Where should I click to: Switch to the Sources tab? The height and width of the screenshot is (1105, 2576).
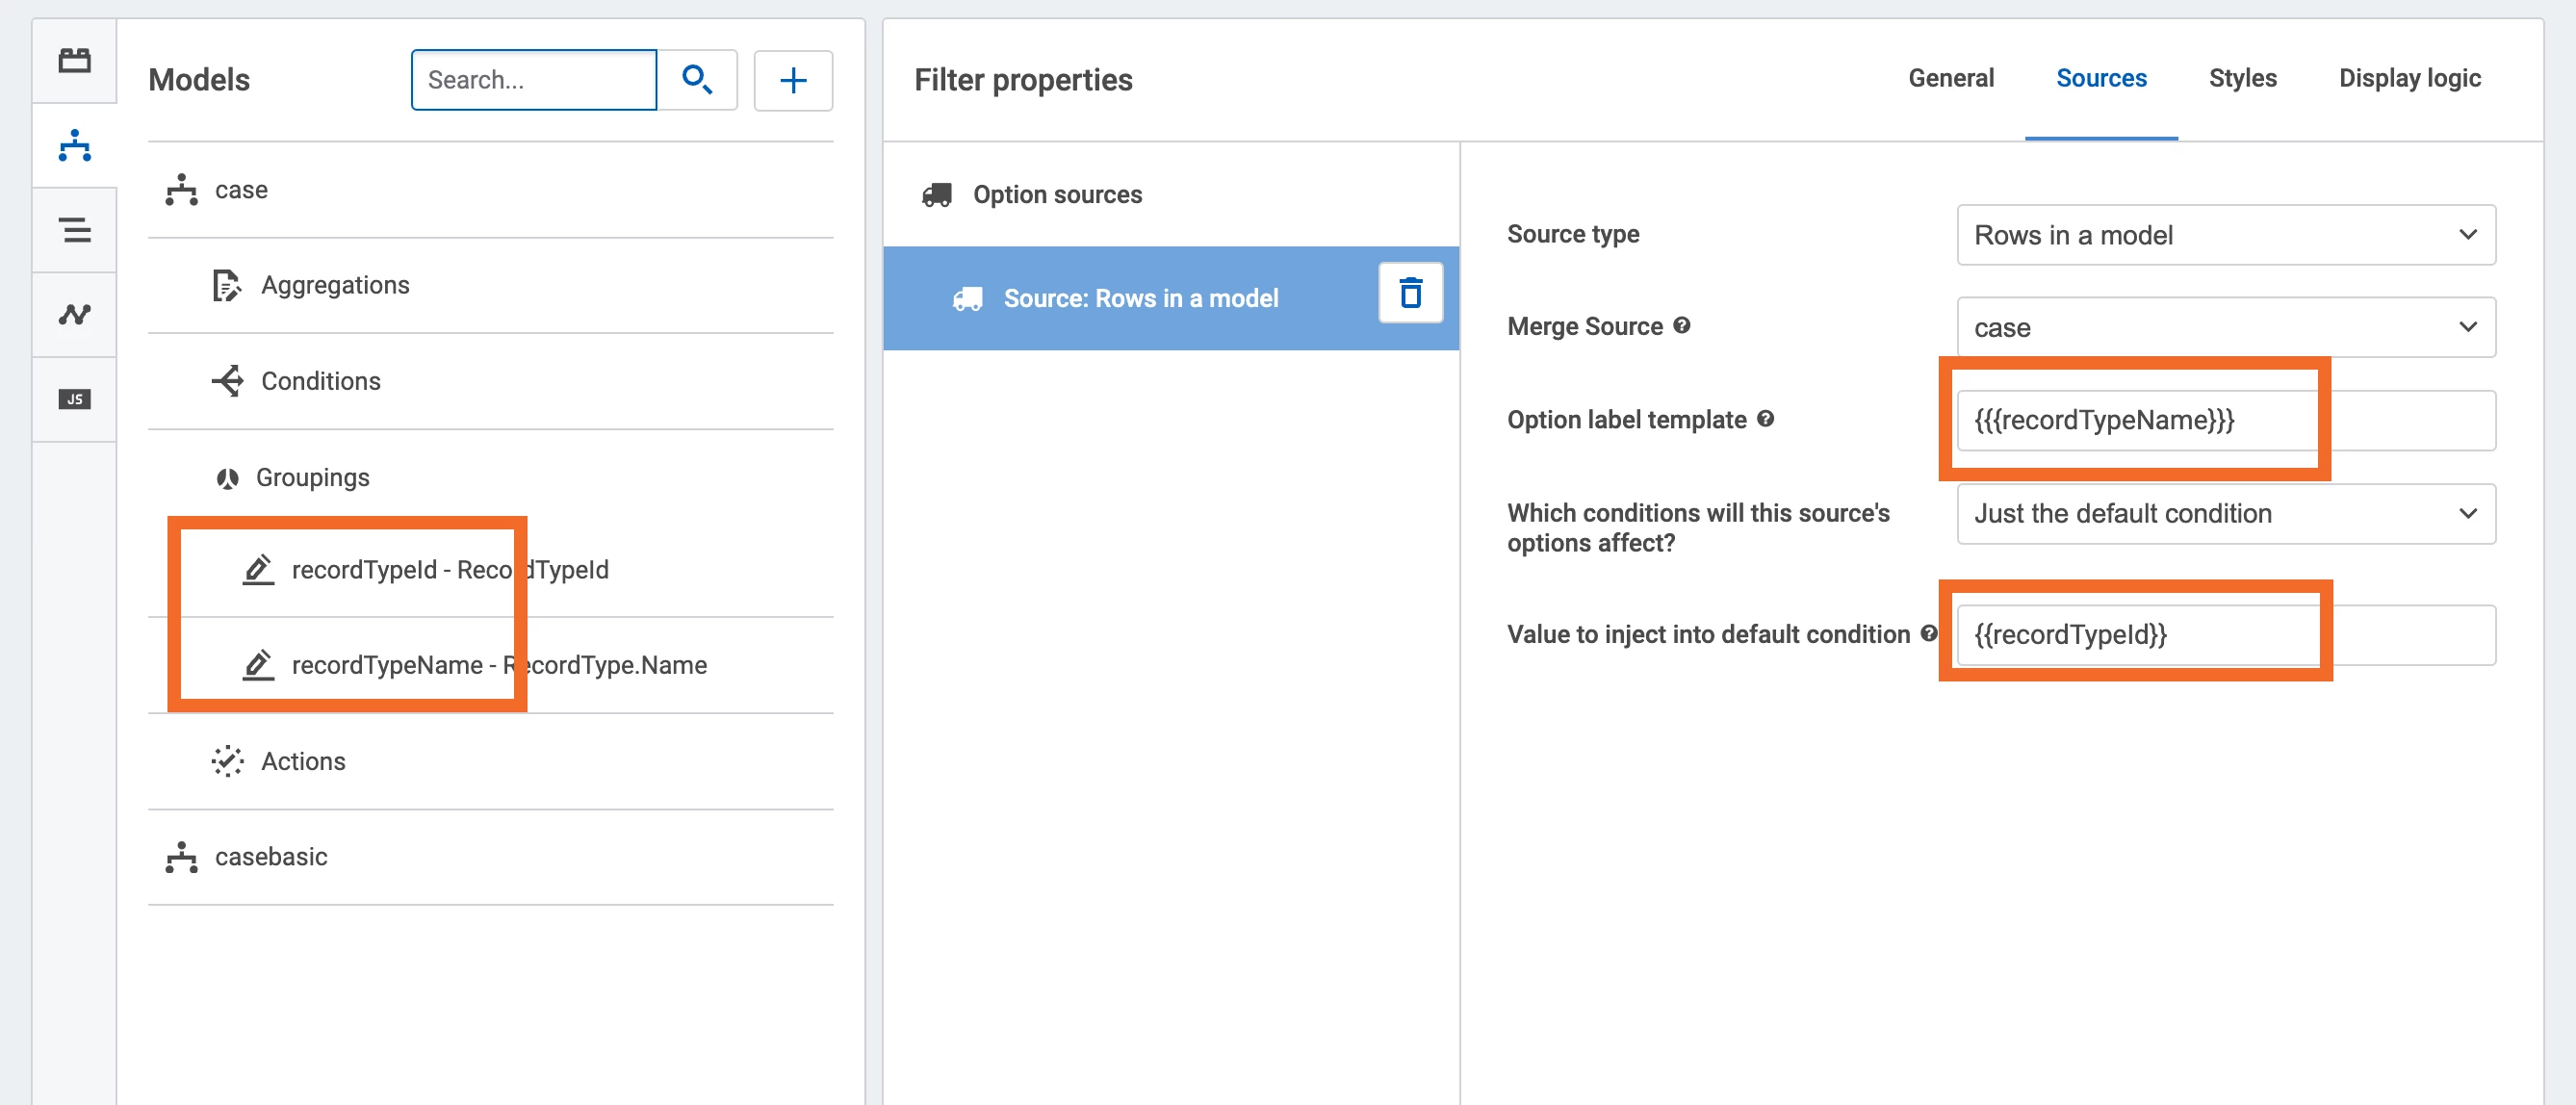(2101, 78)
